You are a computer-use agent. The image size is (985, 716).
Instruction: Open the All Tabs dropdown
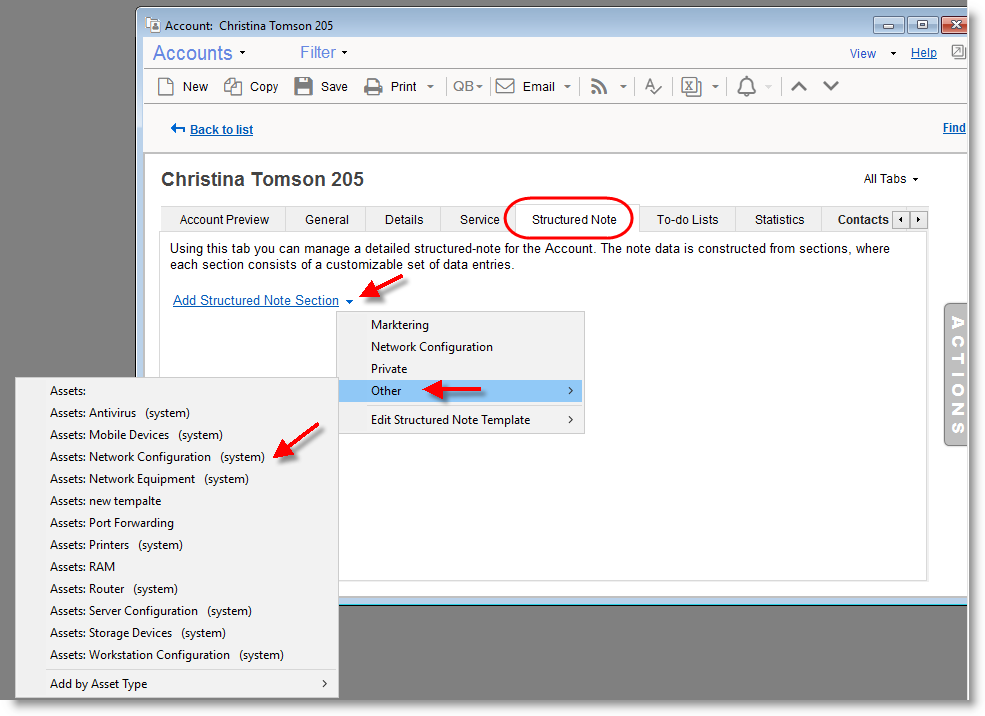[890, 179]
